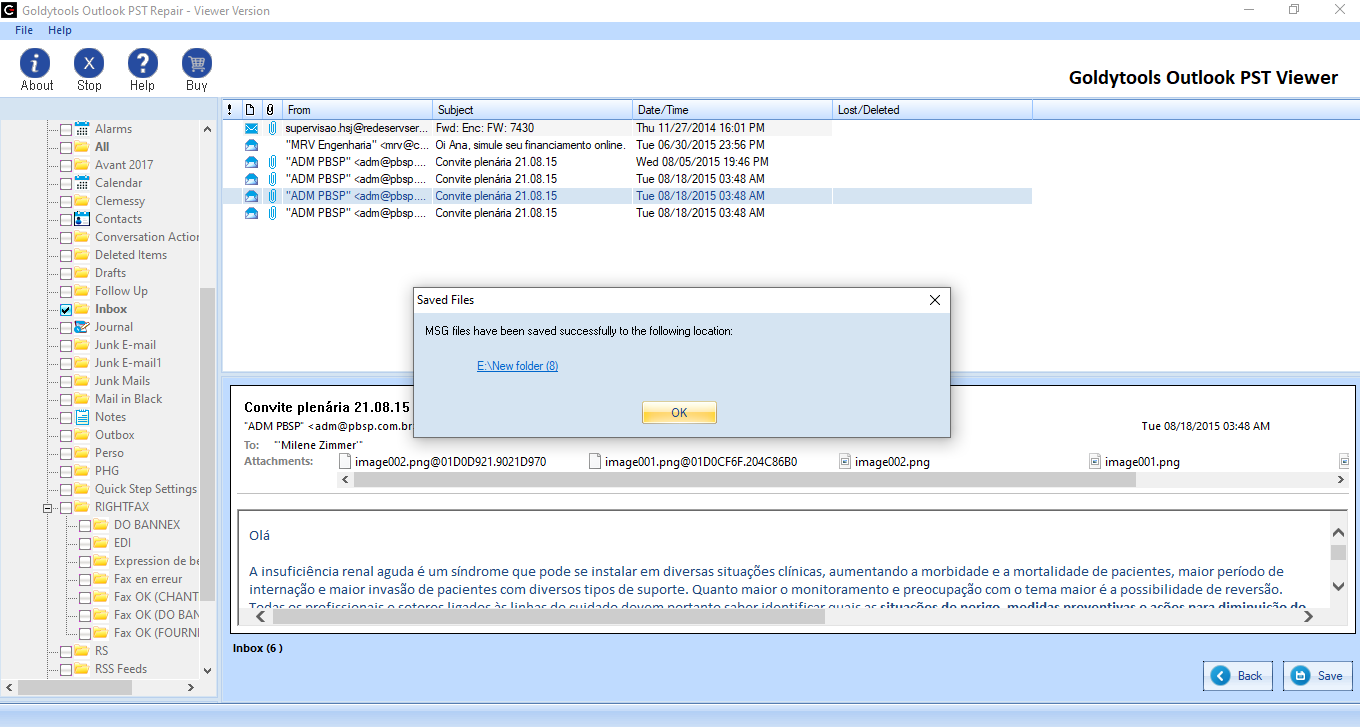The image size is (1360, 727).
Task: Click envelope icon of supervisao.hsj email
Action: click(251, 128)
